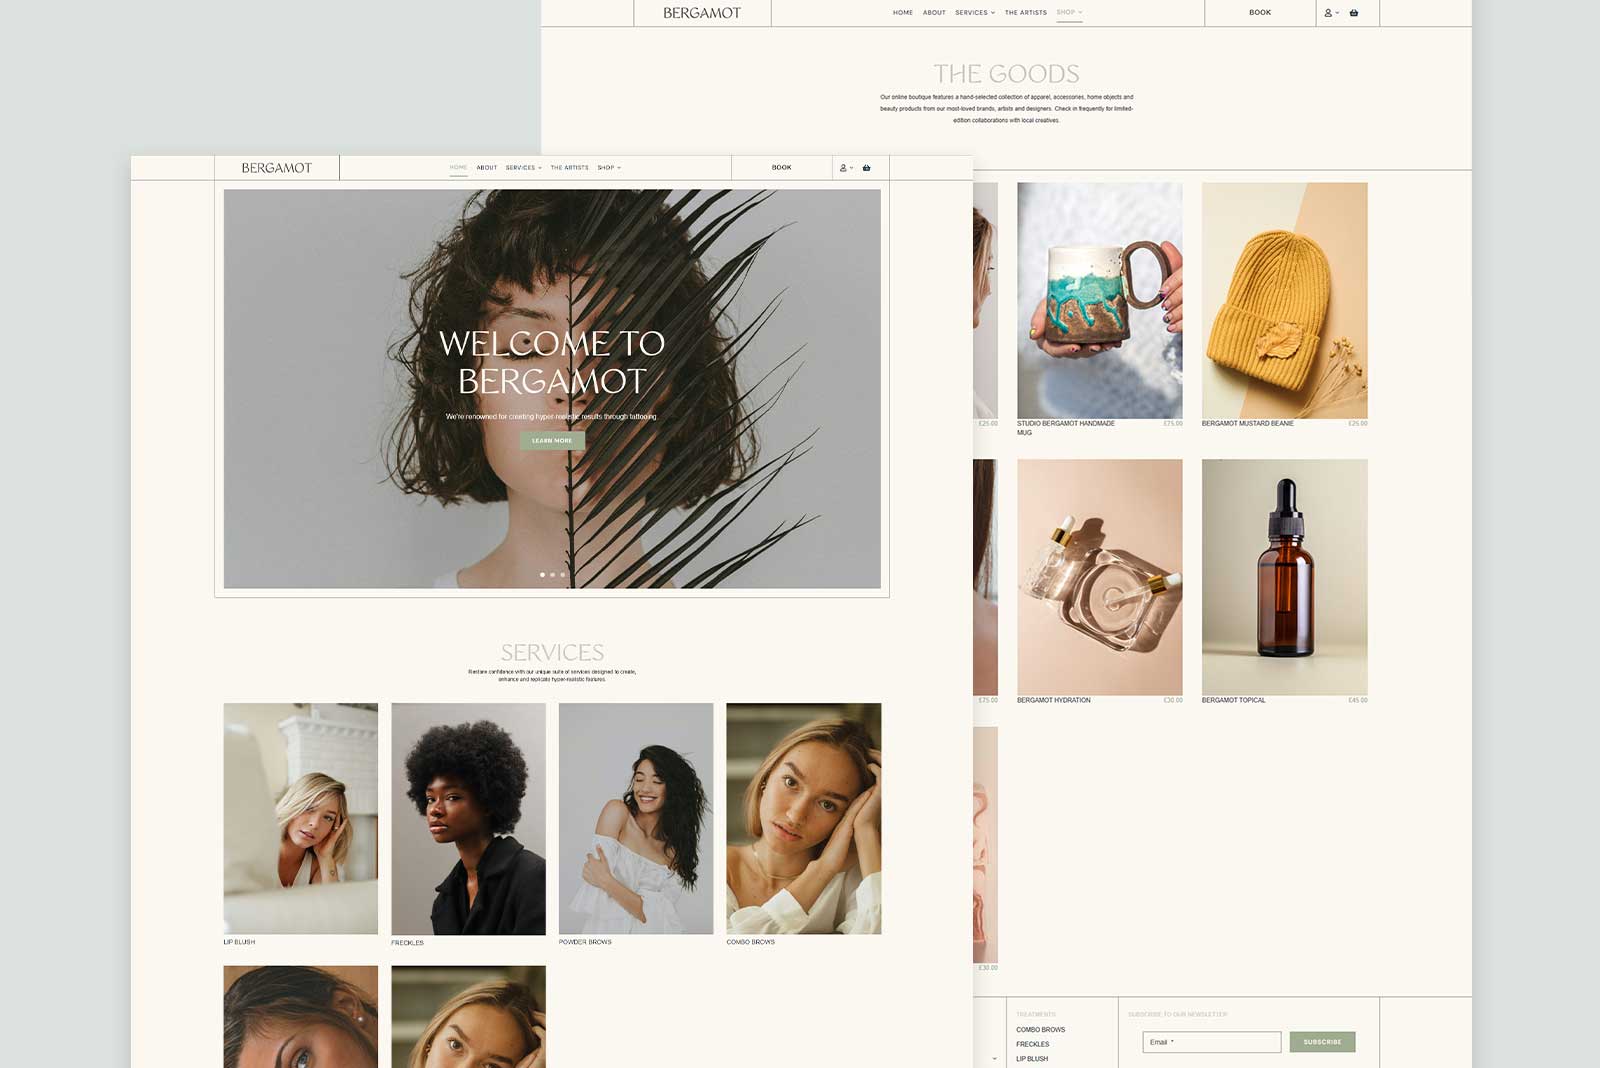The width and height of the screenshot is (1600, 1068).
Task: Open The Artists menu item on home page
Action: tap(569, 168)
